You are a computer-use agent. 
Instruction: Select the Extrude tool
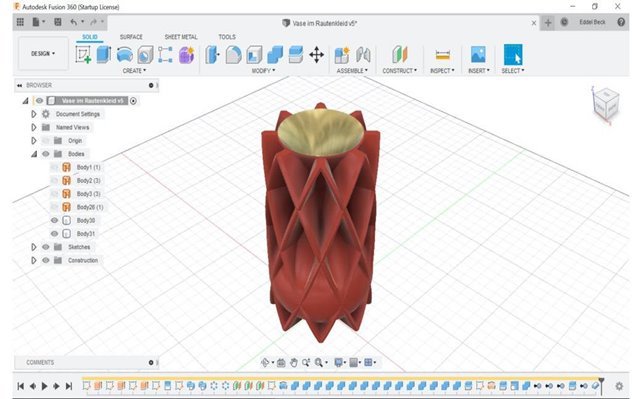tap(104, 54)
